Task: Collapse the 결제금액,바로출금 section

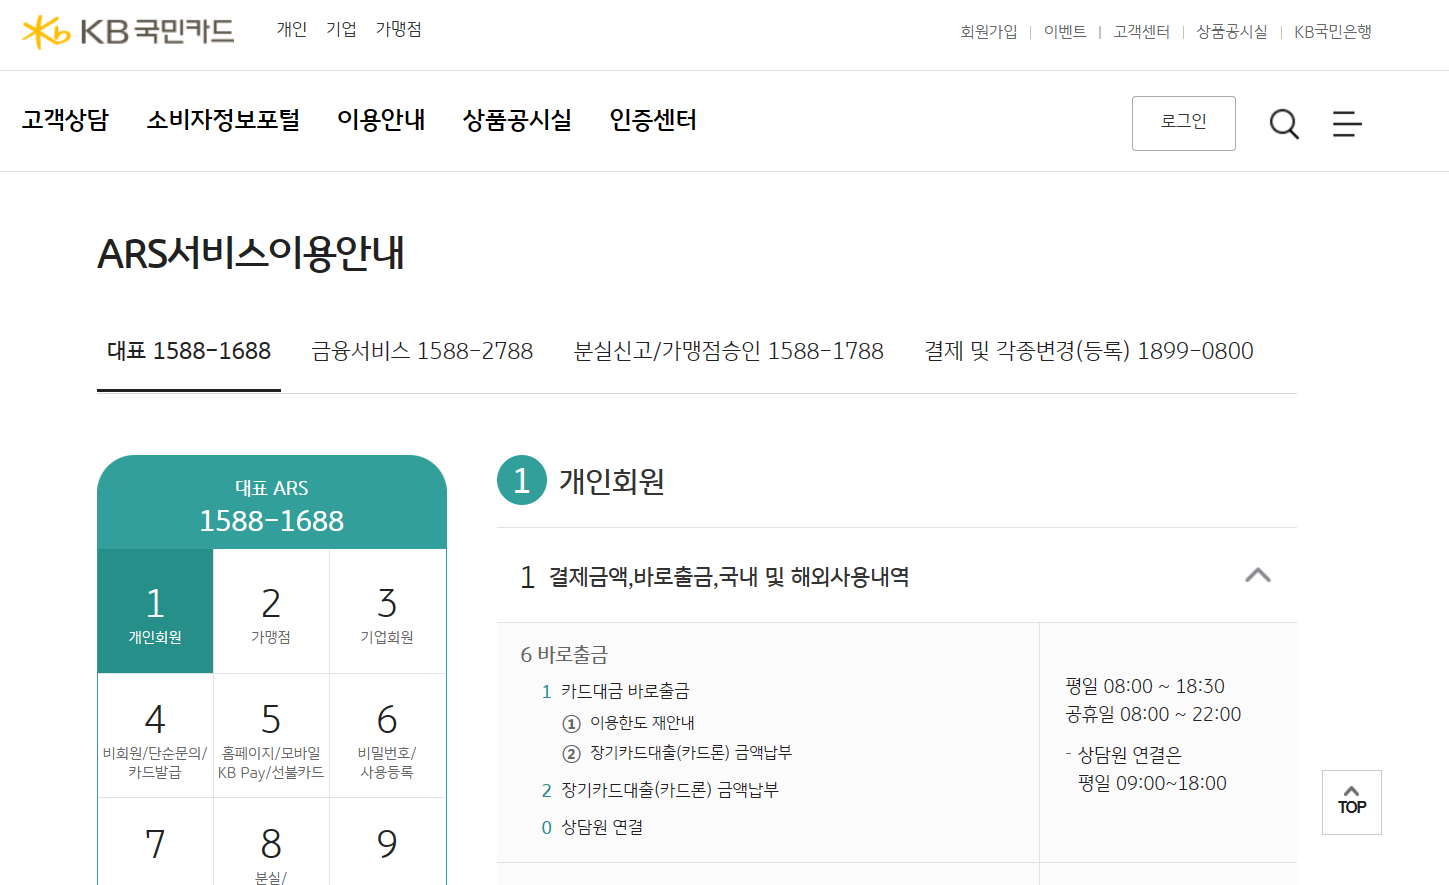Action: click(x=1259, y=576)
